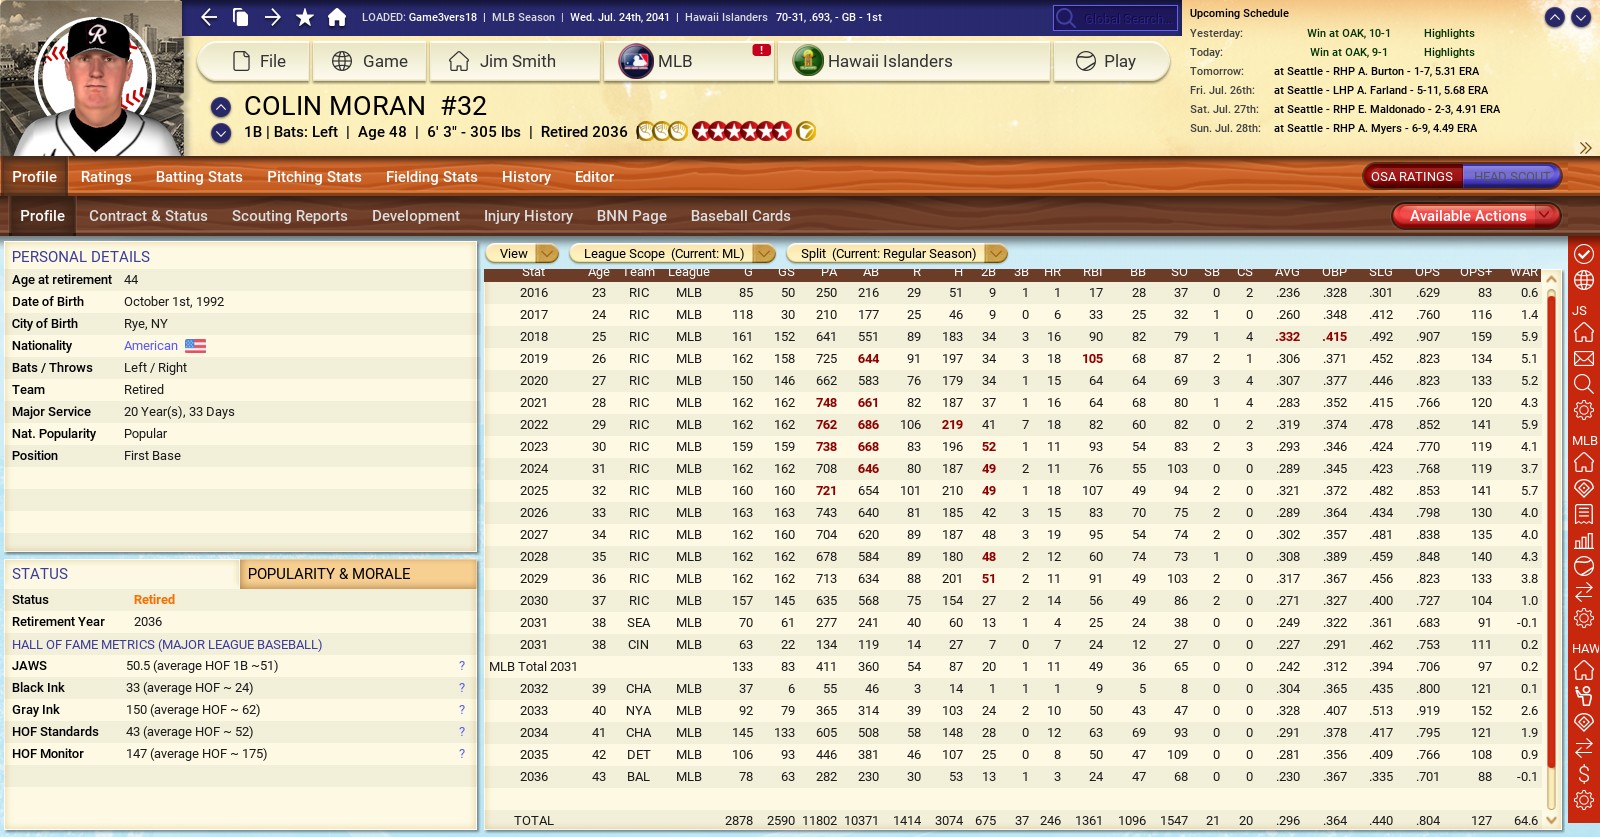Expand the Available Actions dropdown

[x=1475, y=216]
